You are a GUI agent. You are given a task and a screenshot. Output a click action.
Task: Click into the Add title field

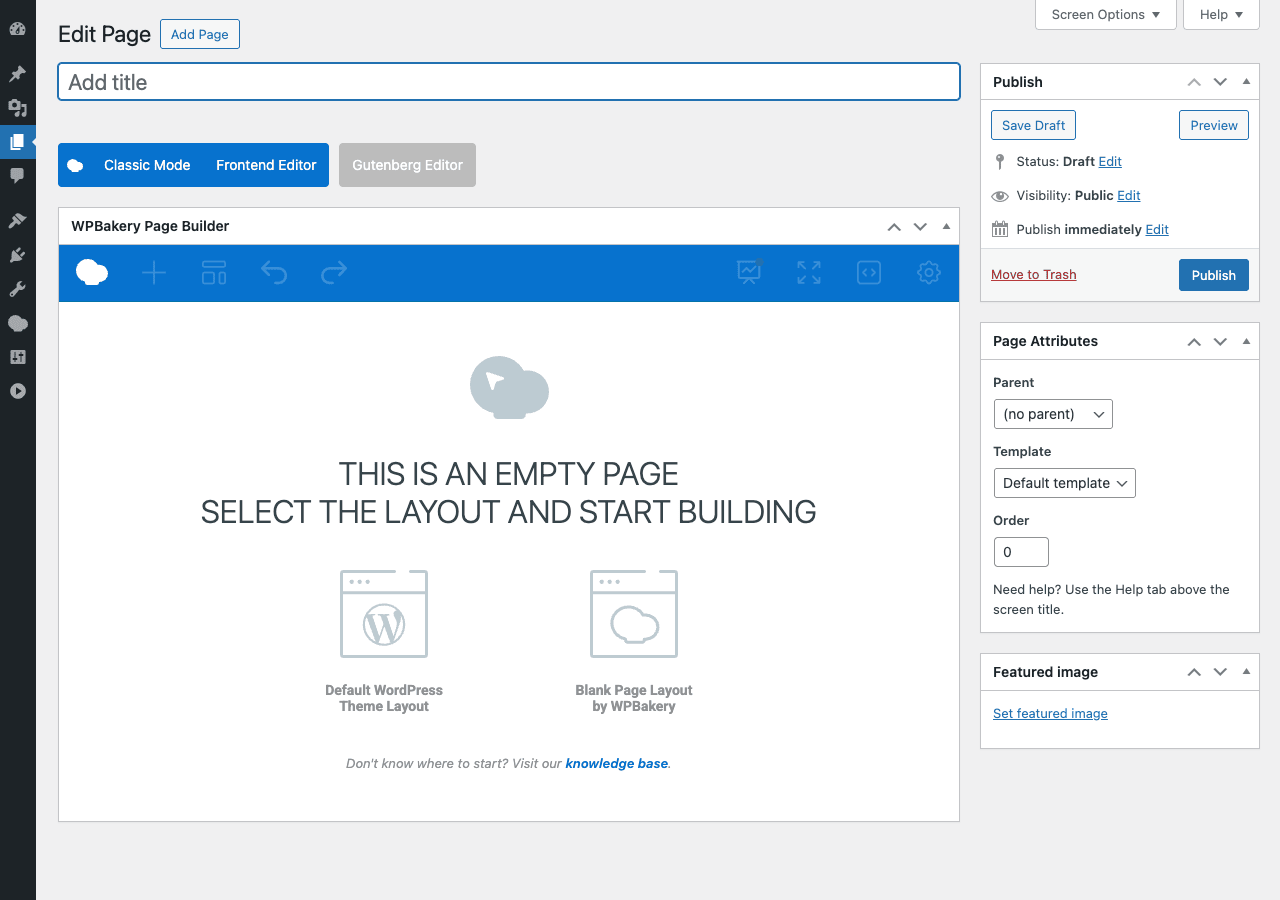click(x=509, y=82)
